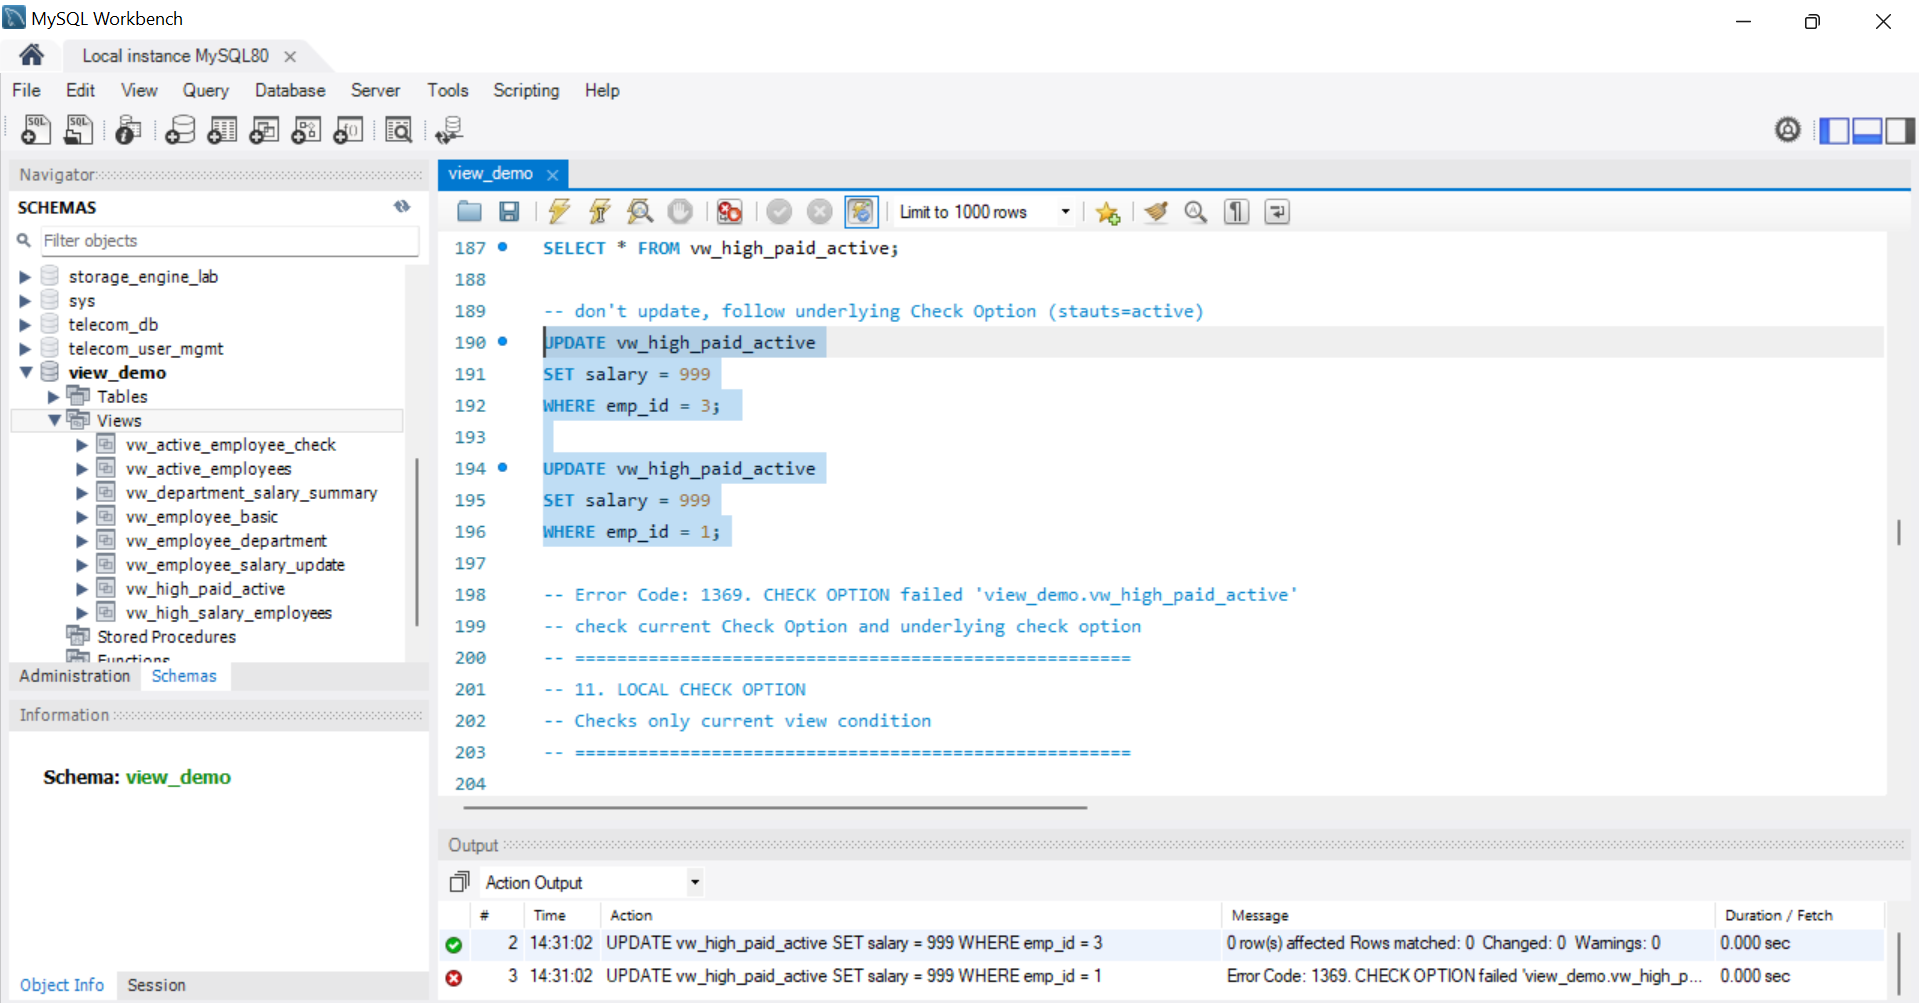Image resolution: width=1919 pixels, height=1003 pixels.
Task: Close Local instance MySQL80 connection tab
Action: tap(290, 56)
